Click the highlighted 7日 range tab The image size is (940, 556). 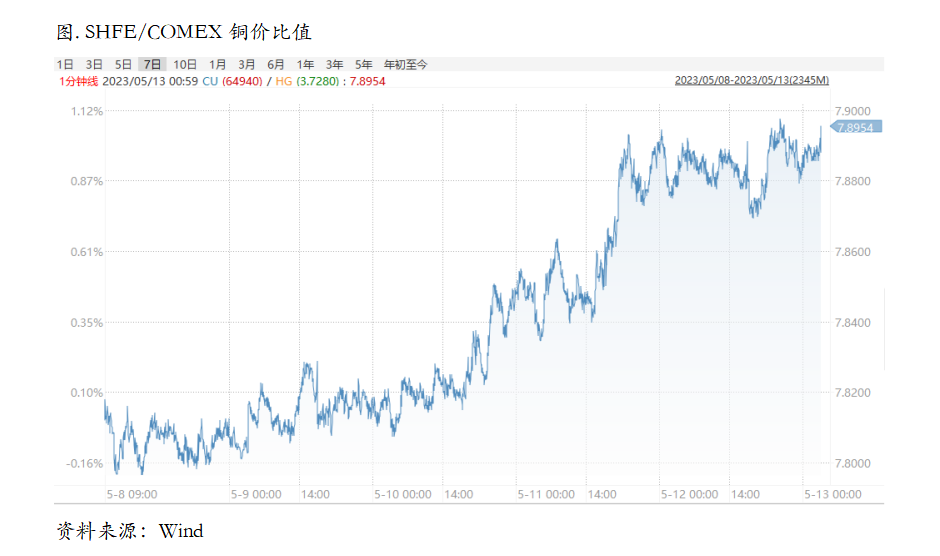click(152, 64)
